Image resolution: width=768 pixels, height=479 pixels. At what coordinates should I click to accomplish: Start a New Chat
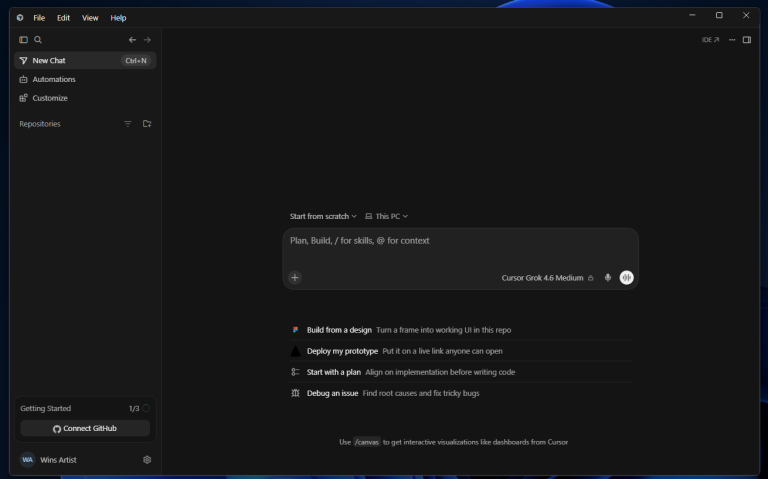[85, 60]
